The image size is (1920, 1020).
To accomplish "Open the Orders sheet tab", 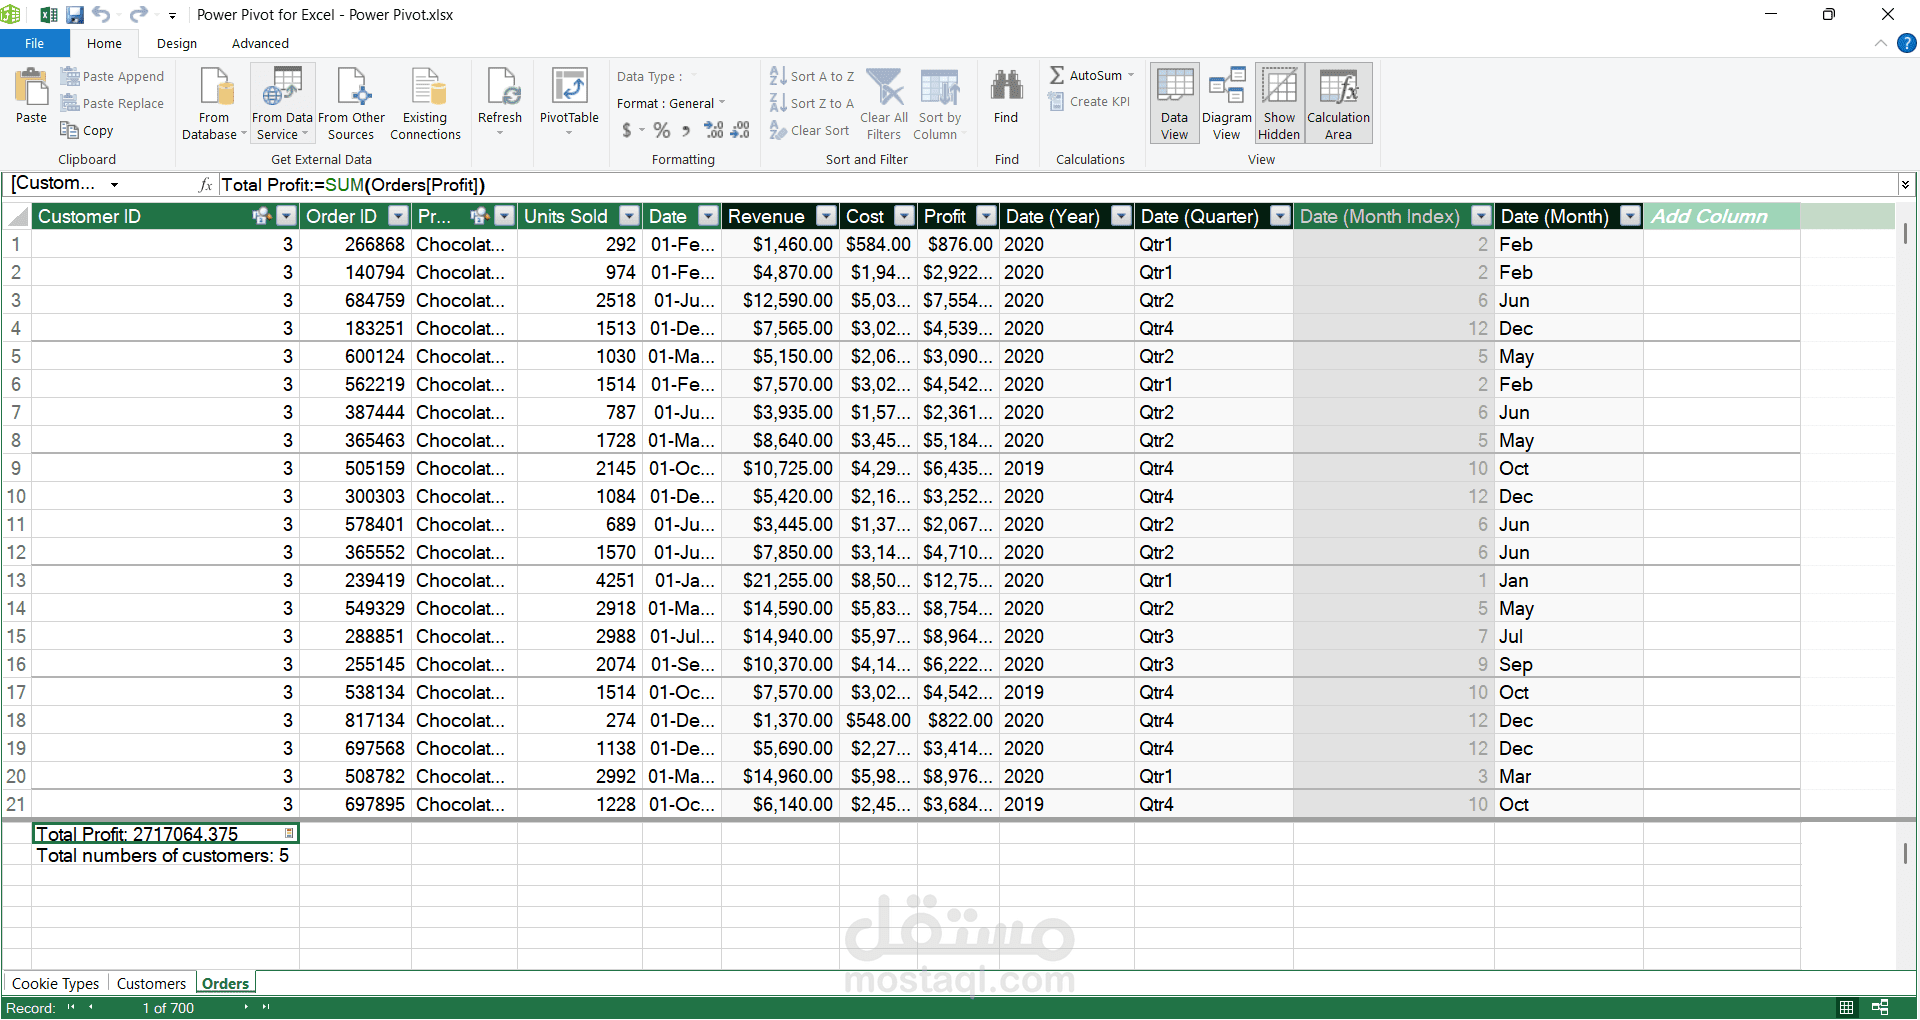I will (x=225, y=983).
